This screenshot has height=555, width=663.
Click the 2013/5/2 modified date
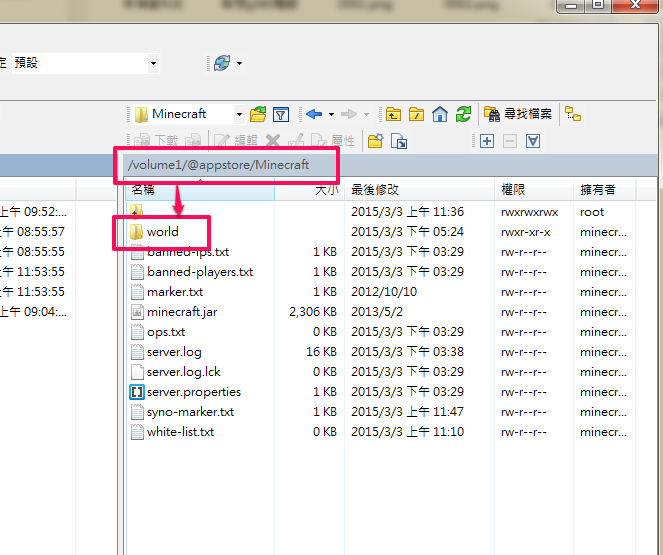(x=377, y=312)
